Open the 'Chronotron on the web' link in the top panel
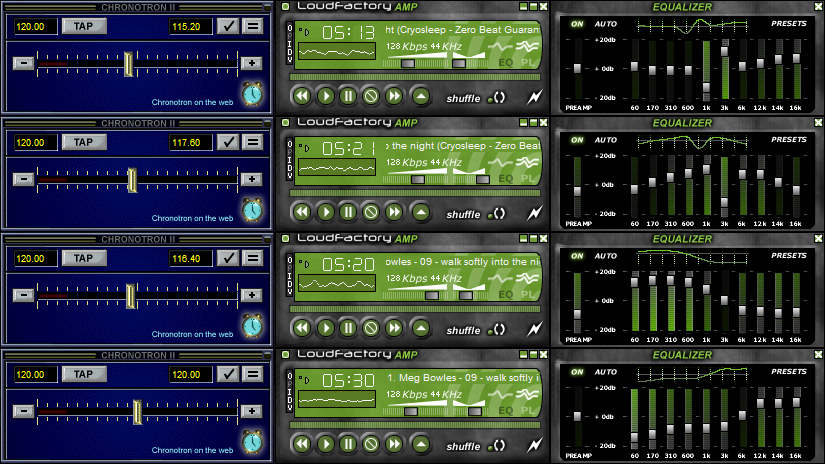The width and height of the screenshot is (825, 464). 194,102
